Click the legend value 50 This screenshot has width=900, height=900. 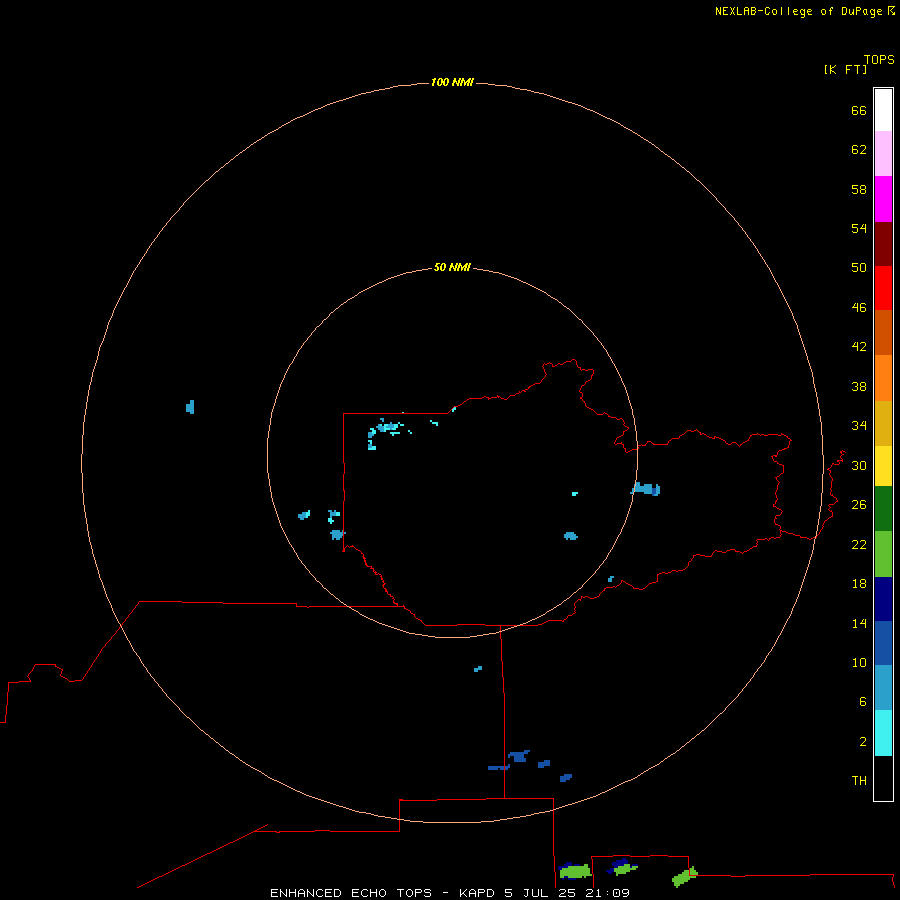point(859,267)
